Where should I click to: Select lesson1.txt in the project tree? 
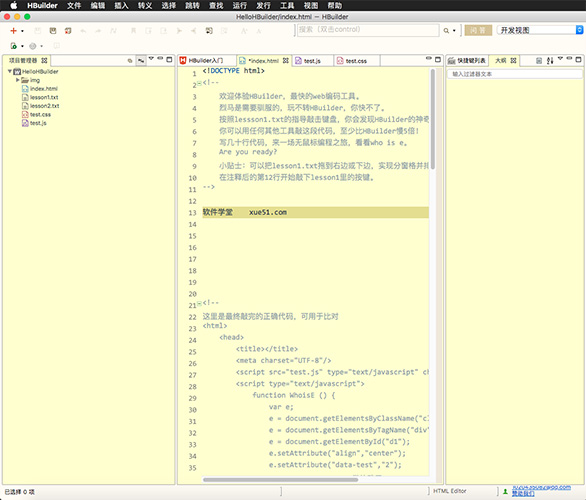click(40, 97)
